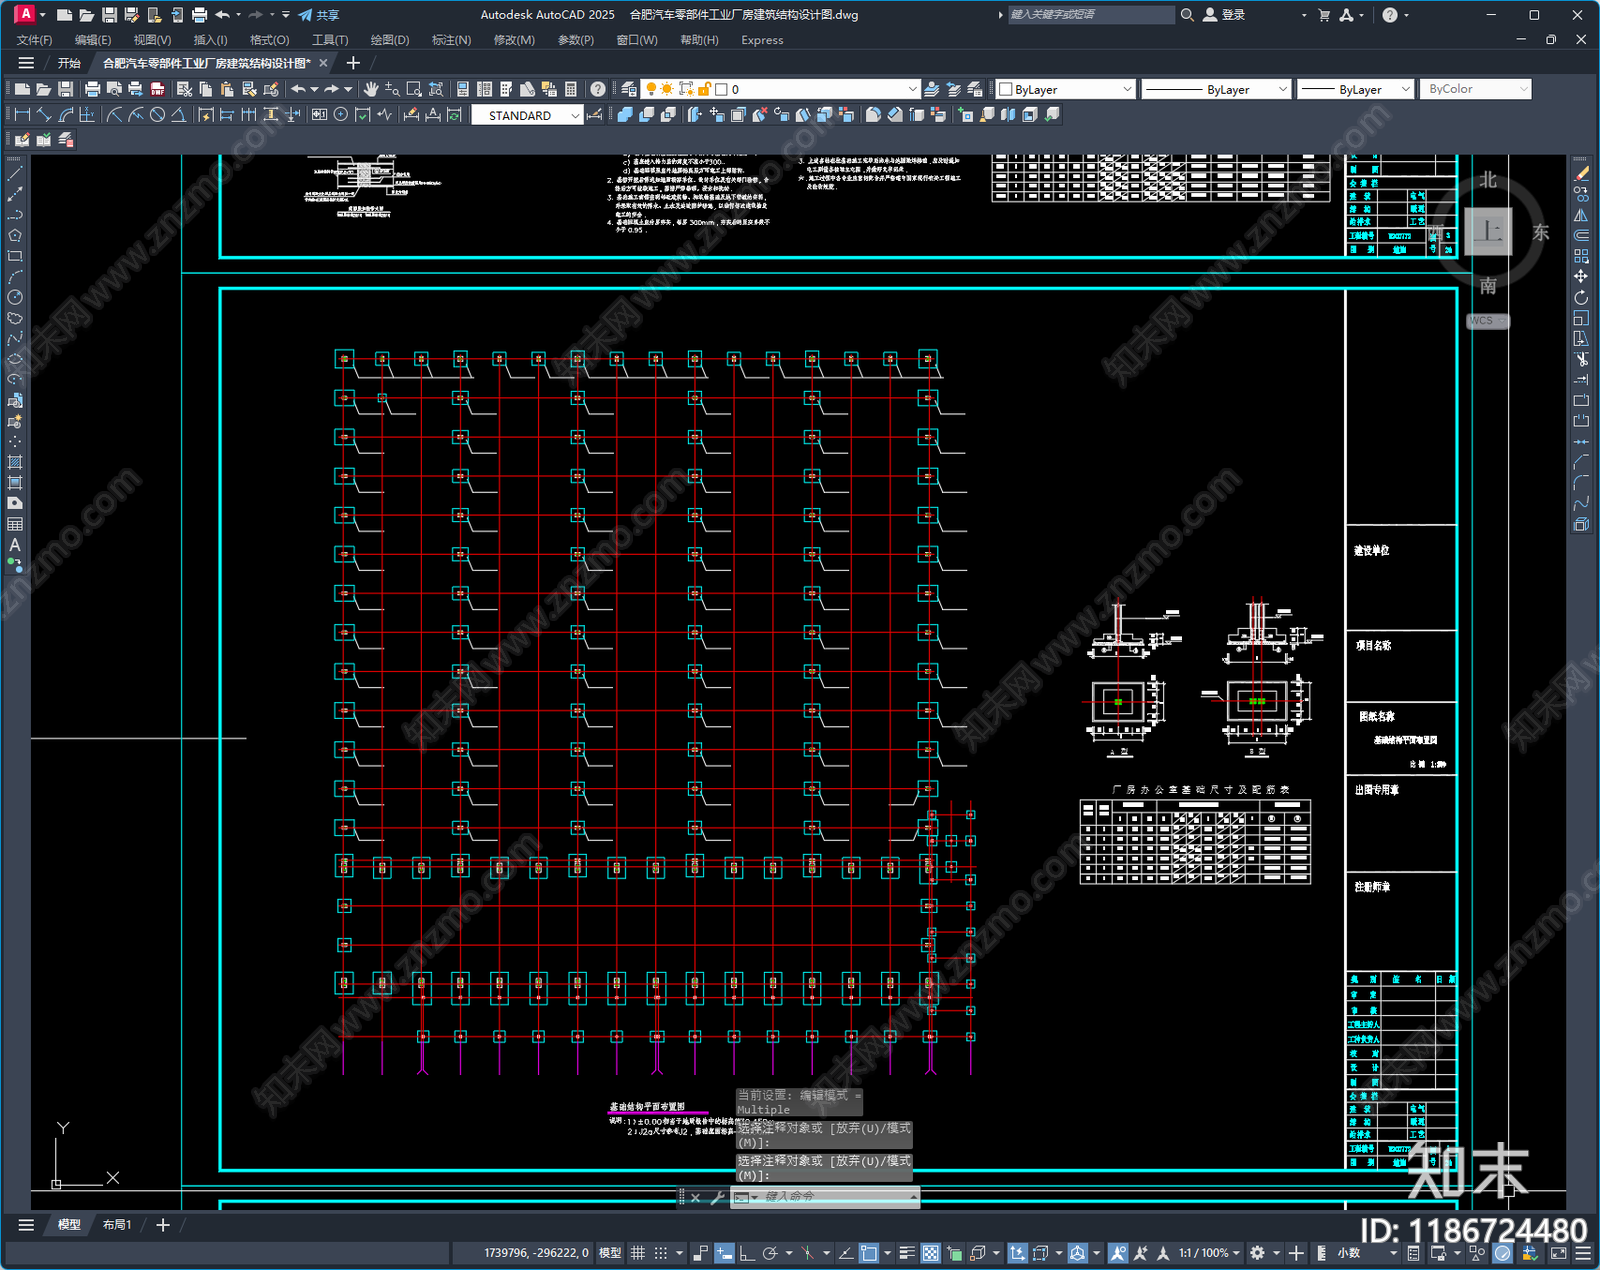This screenshot has height=1270, width=1600.
Task: Expand the ByLayer linetype dropdown
Action: point(1216,89)
